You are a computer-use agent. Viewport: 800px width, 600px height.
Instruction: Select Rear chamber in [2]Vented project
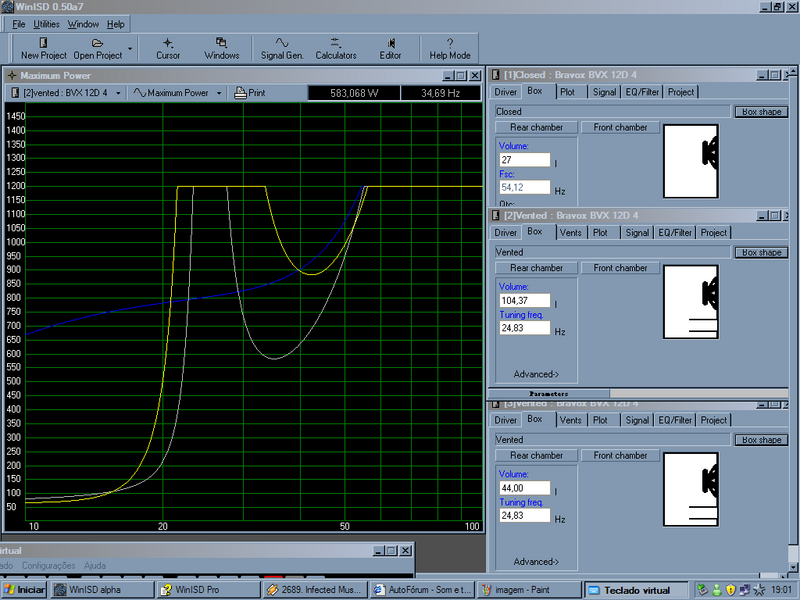pos(536,268)
